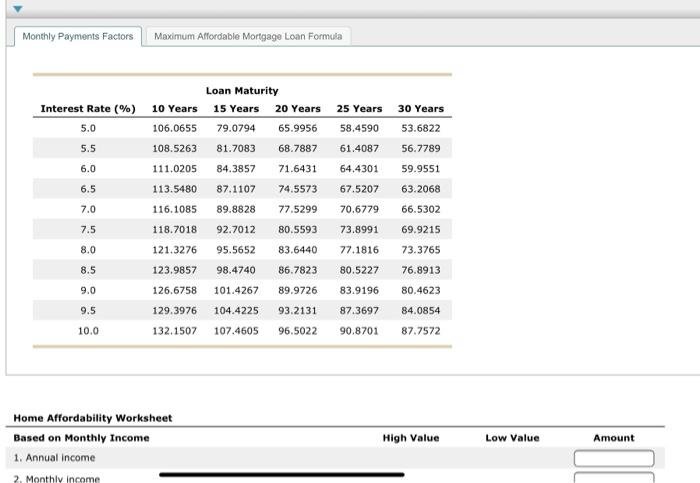Select the Loan Maturity table heading
Screen dimensions: 700x483
click(x=242, y=91)
